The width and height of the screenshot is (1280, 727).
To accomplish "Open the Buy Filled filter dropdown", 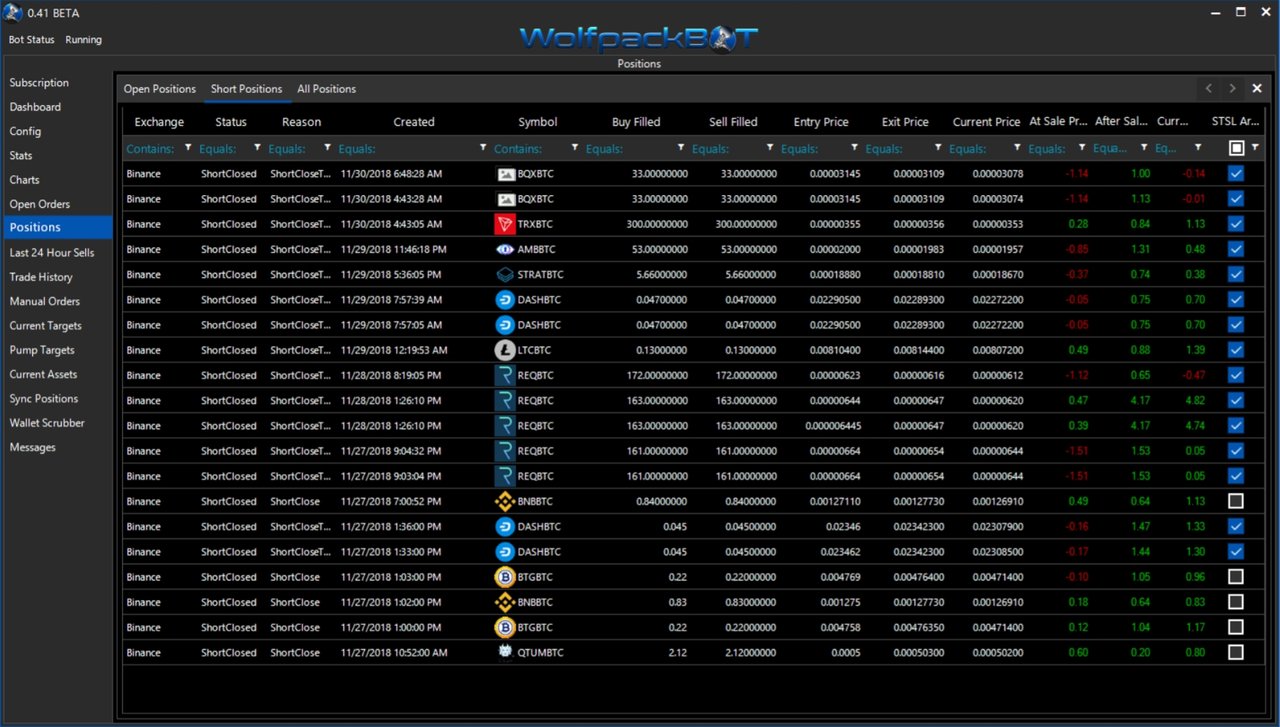I will pyautogui.click(x=681, y=148).
